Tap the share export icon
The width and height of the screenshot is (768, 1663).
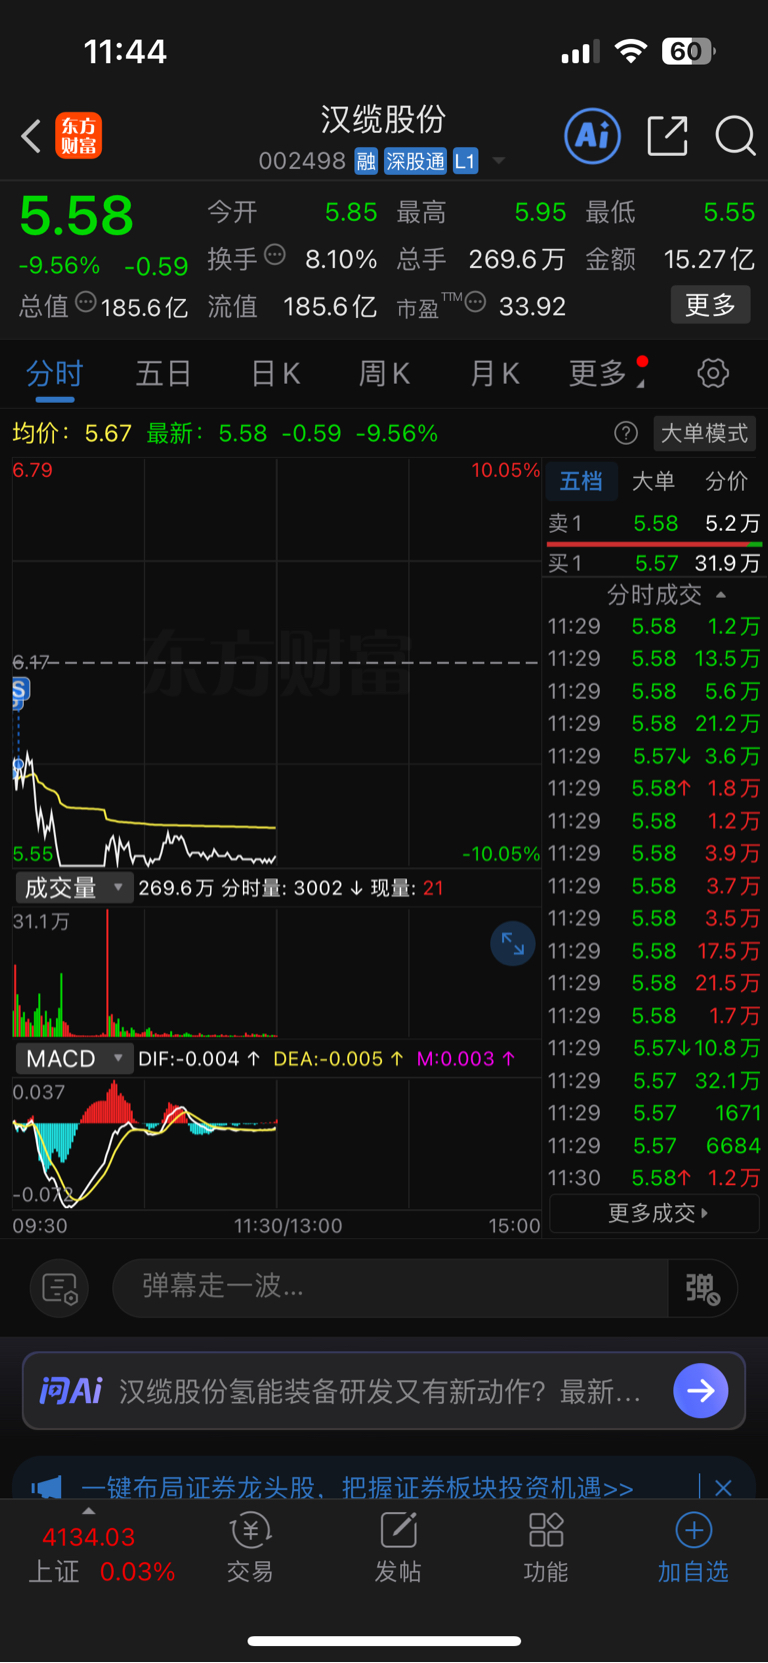[x=667, y=136]
